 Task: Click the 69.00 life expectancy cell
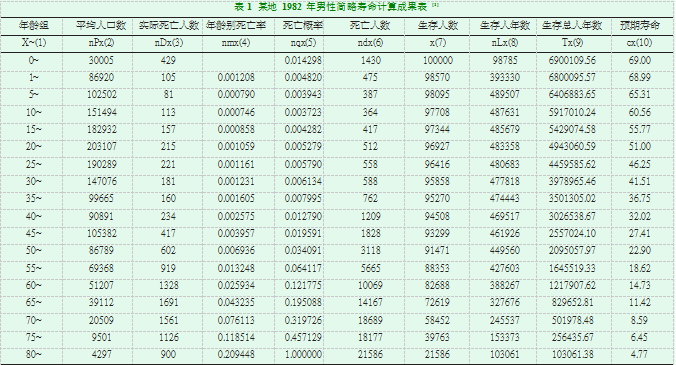640,60
